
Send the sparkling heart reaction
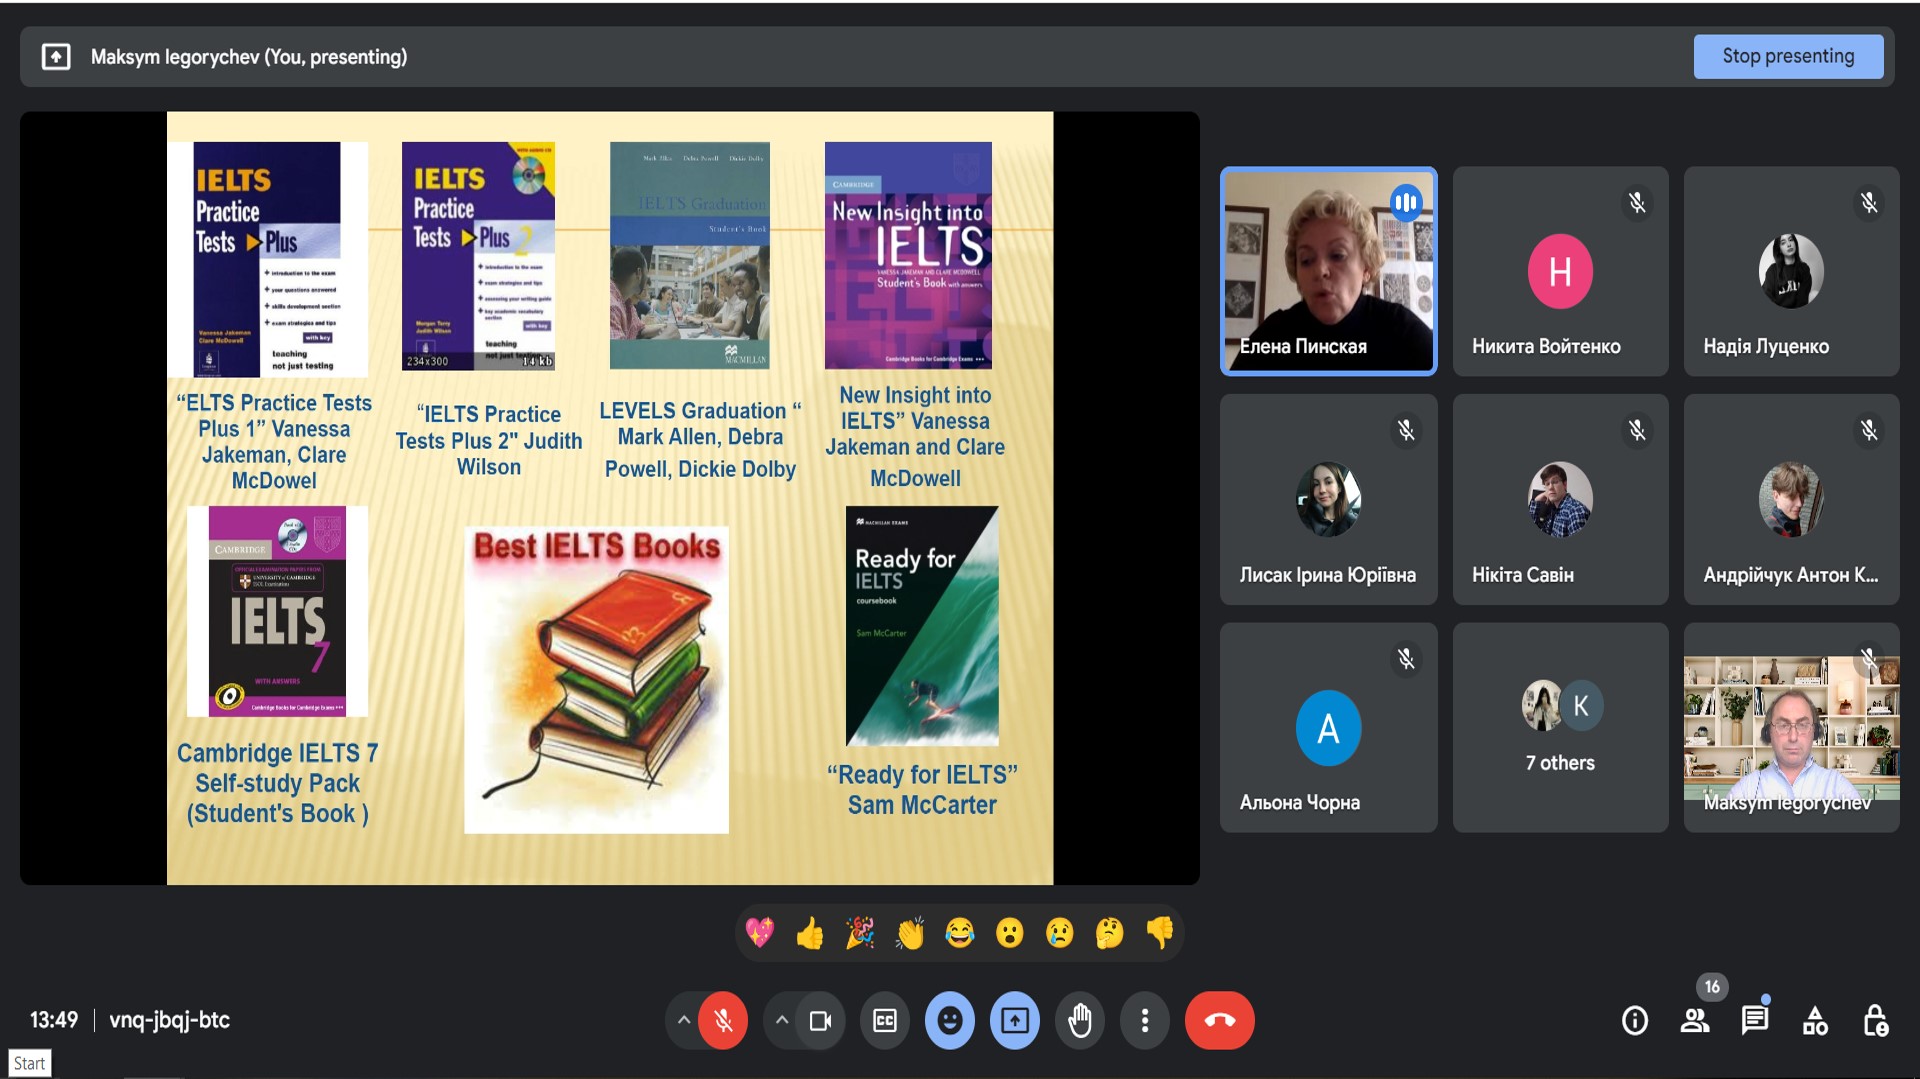pyautogui.click(x=760, y=933)
